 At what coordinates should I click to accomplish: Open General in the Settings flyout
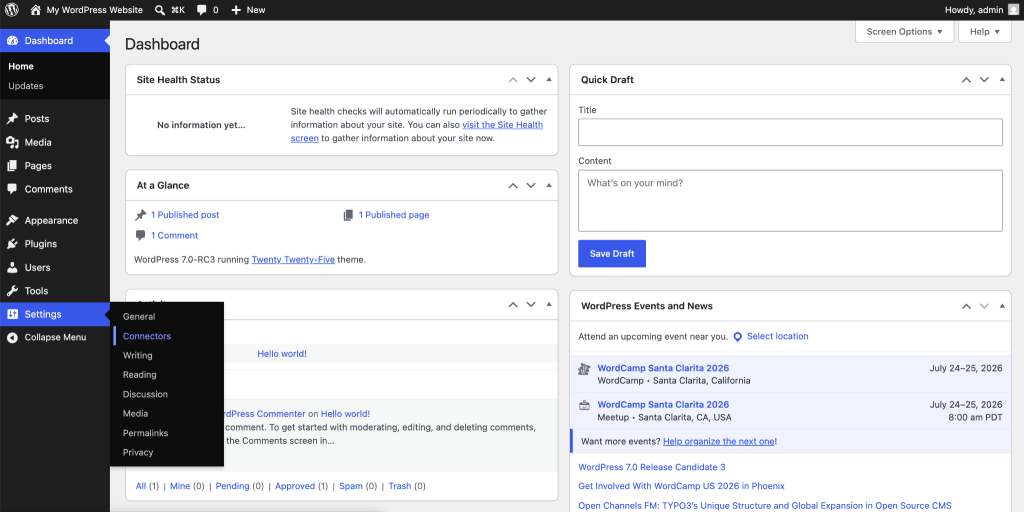(x=139, y=317)
